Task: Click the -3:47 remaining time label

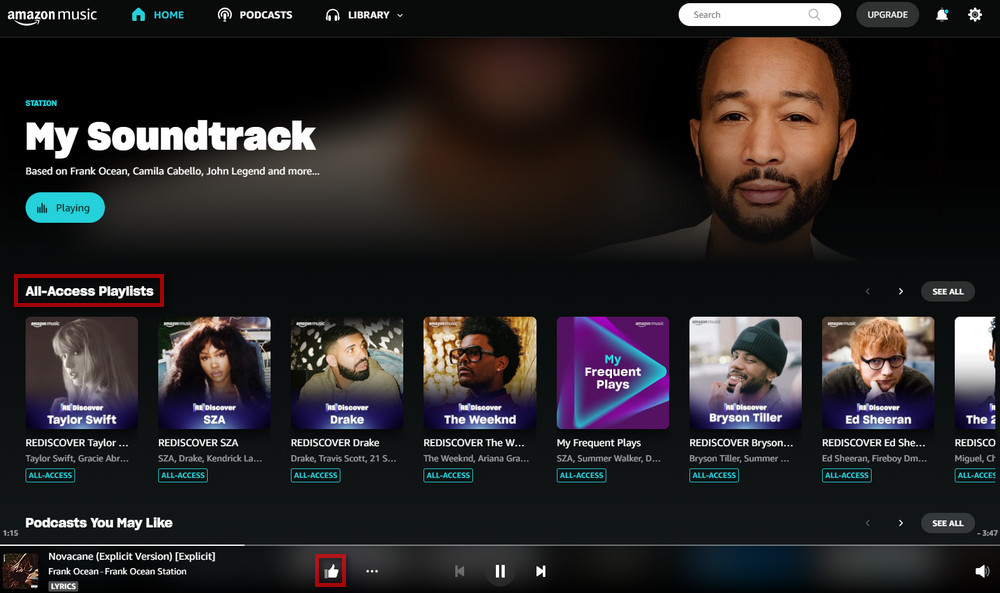Action: click(988, 533)
